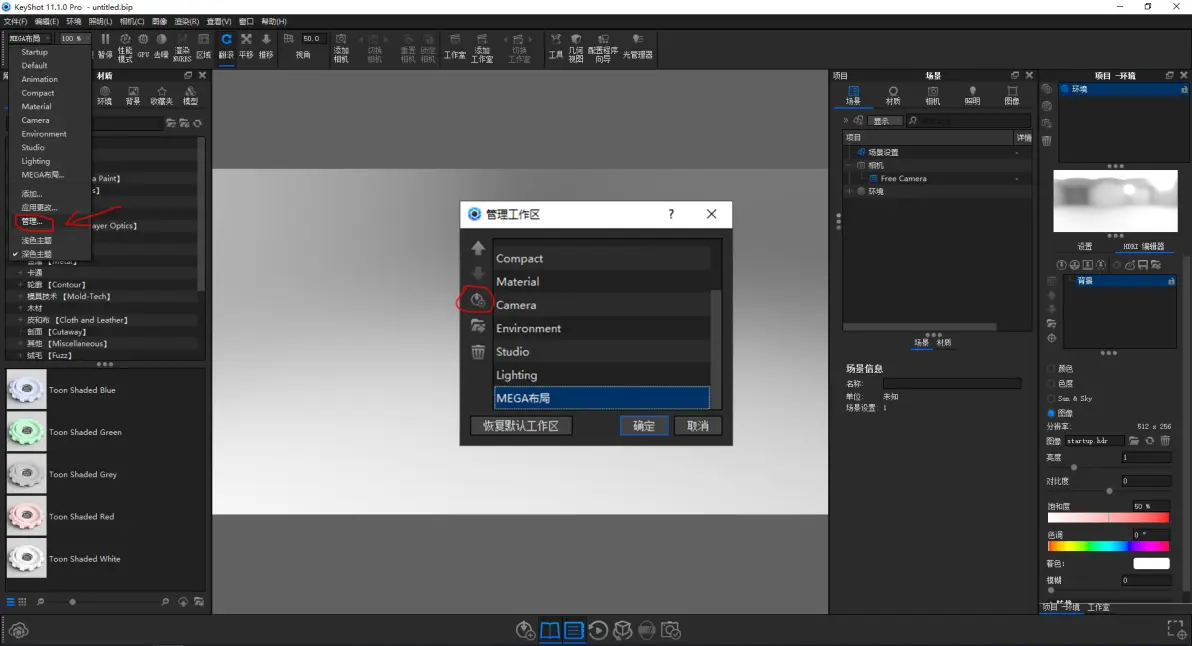This screenshot has height=646, width=1192.
Task: Select the 图像 radio button
Action: click(x=1051, y=413)
